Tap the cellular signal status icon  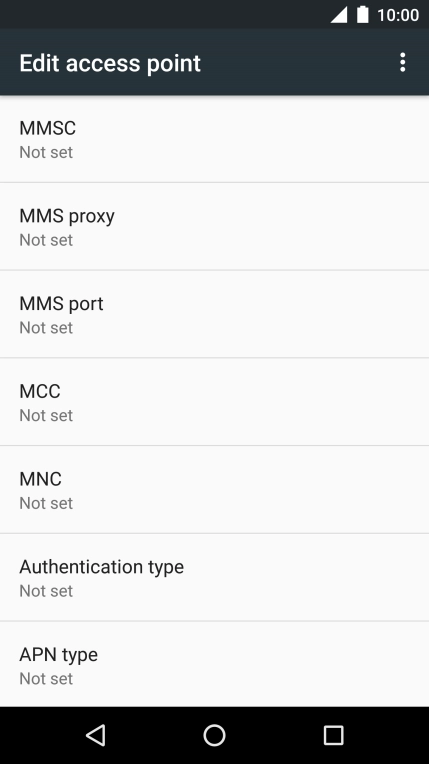339,15
